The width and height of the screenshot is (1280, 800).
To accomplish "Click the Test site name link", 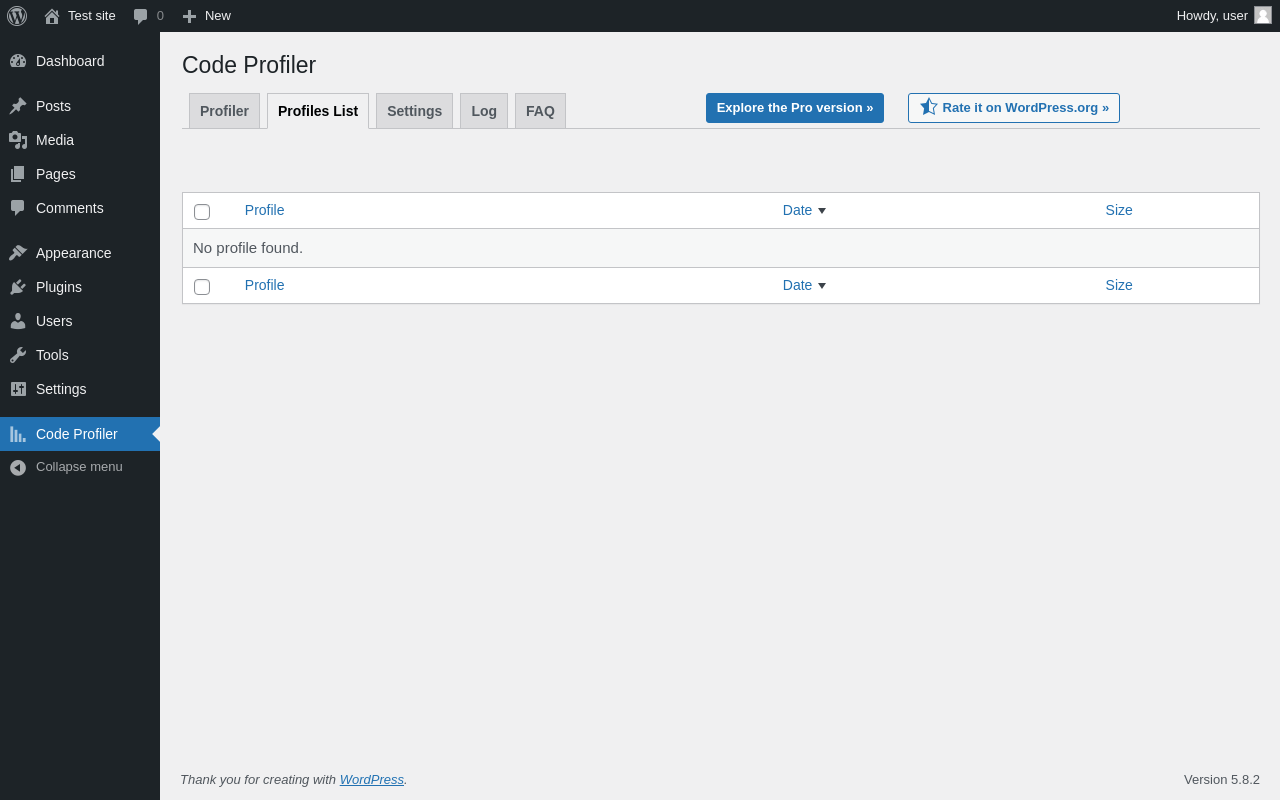I will (92, 16).
